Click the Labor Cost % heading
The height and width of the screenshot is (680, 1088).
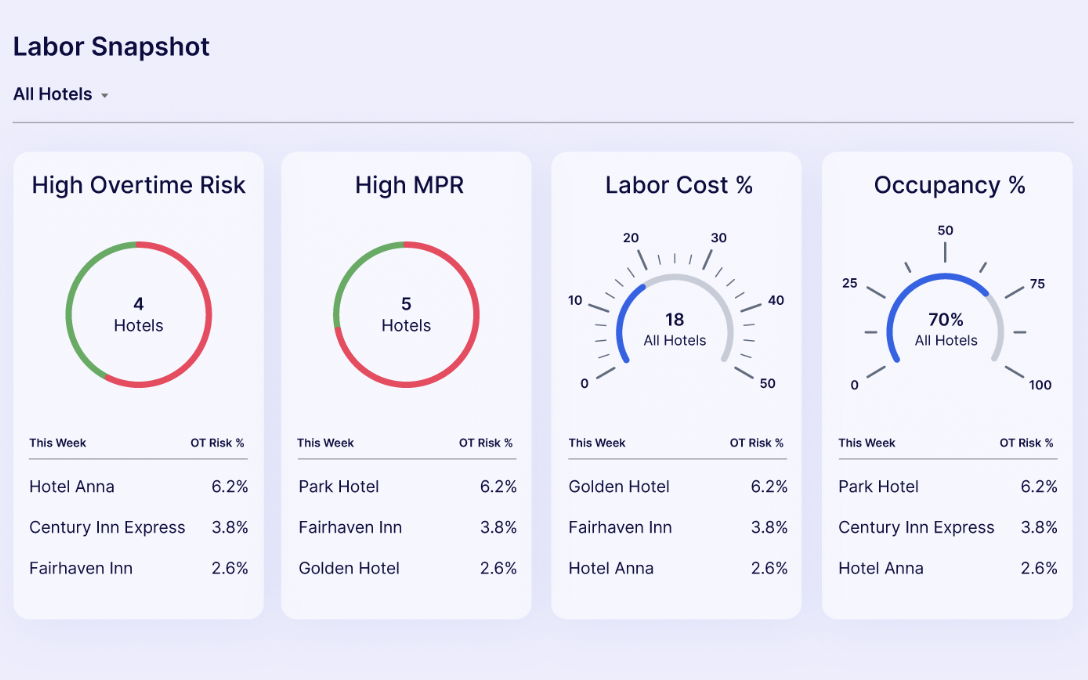tap(679, 185)
